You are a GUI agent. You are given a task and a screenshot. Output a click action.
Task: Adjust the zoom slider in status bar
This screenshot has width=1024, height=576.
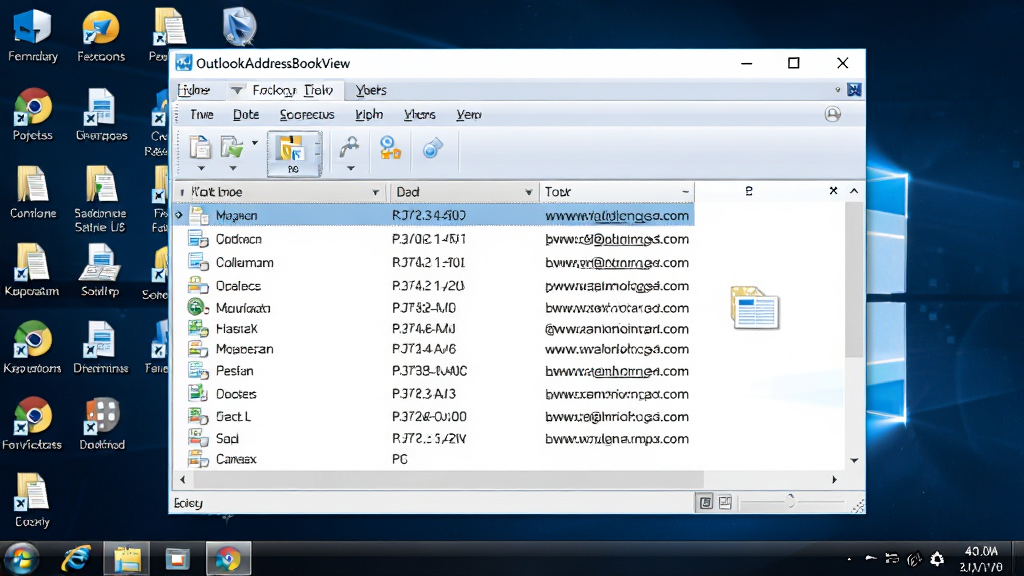tap(790, 502)
